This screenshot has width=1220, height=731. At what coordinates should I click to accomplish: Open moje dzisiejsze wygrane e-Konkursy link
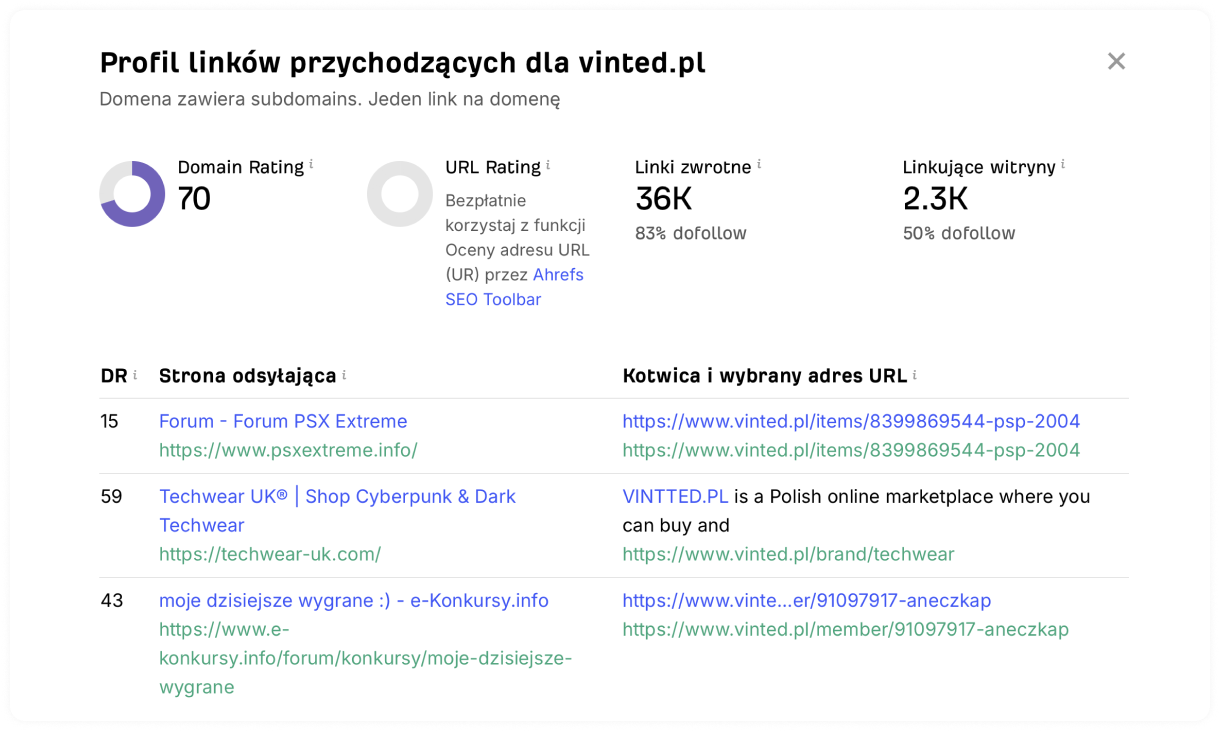[x=354, y=600]
